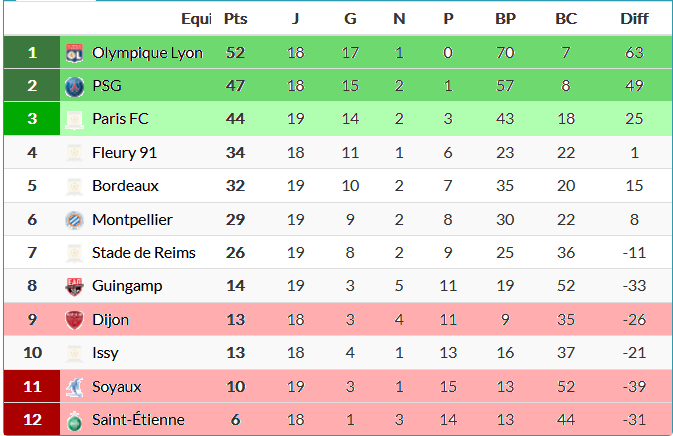Click the Guingamp club badge
This screenshot has width=673, height=436.
(x=74, y=286)
